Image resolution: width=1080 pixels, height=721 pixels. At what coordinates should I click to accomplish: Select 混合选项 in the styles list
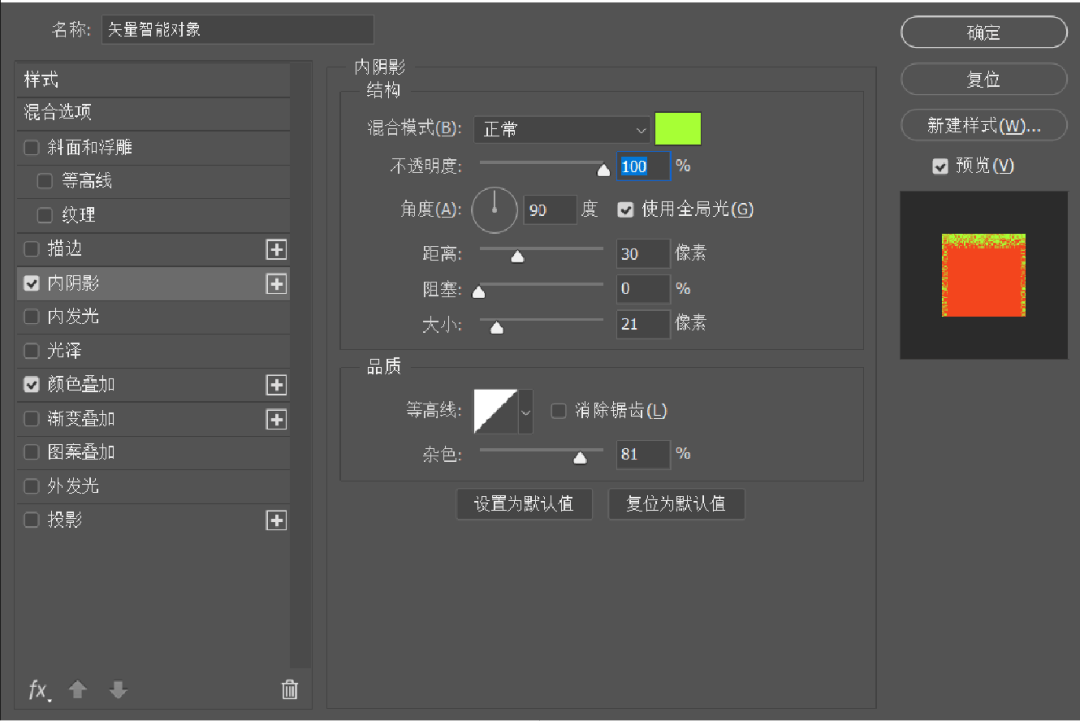pyautogui.click(x=58, y=113)
